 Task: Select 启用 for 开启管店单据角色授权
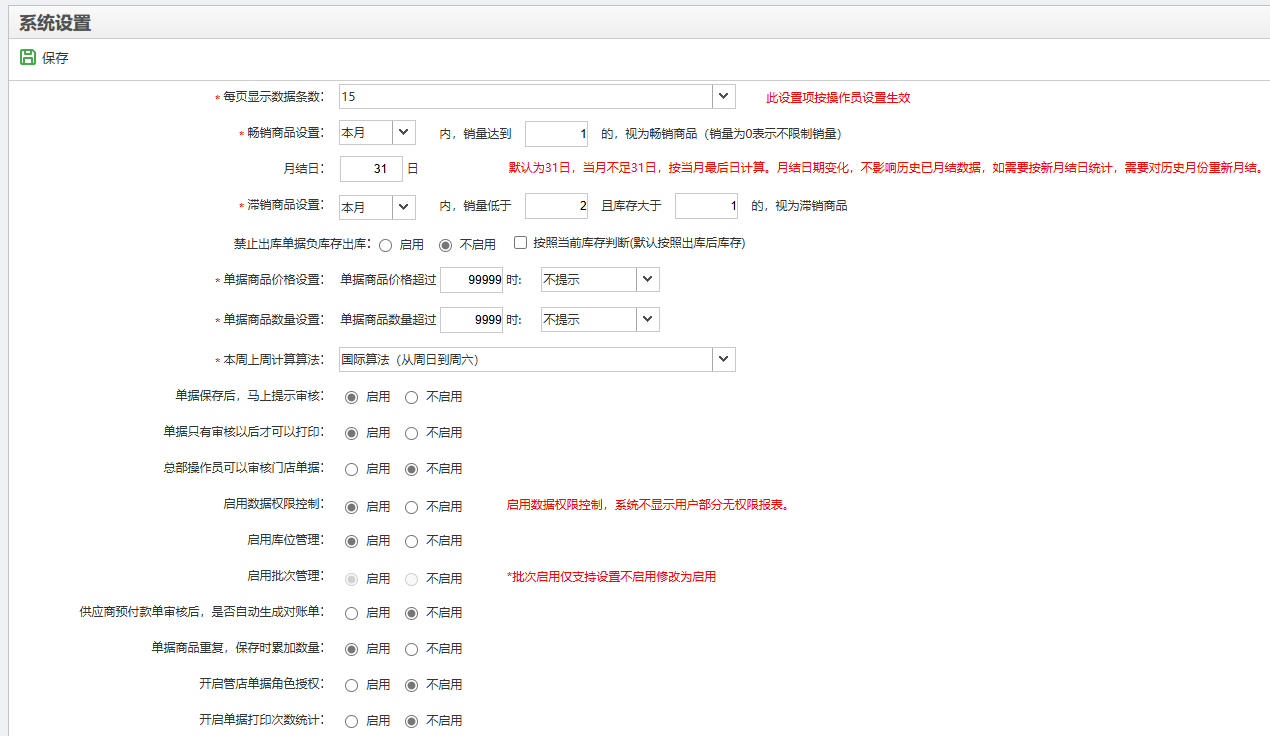click(351, 685)
